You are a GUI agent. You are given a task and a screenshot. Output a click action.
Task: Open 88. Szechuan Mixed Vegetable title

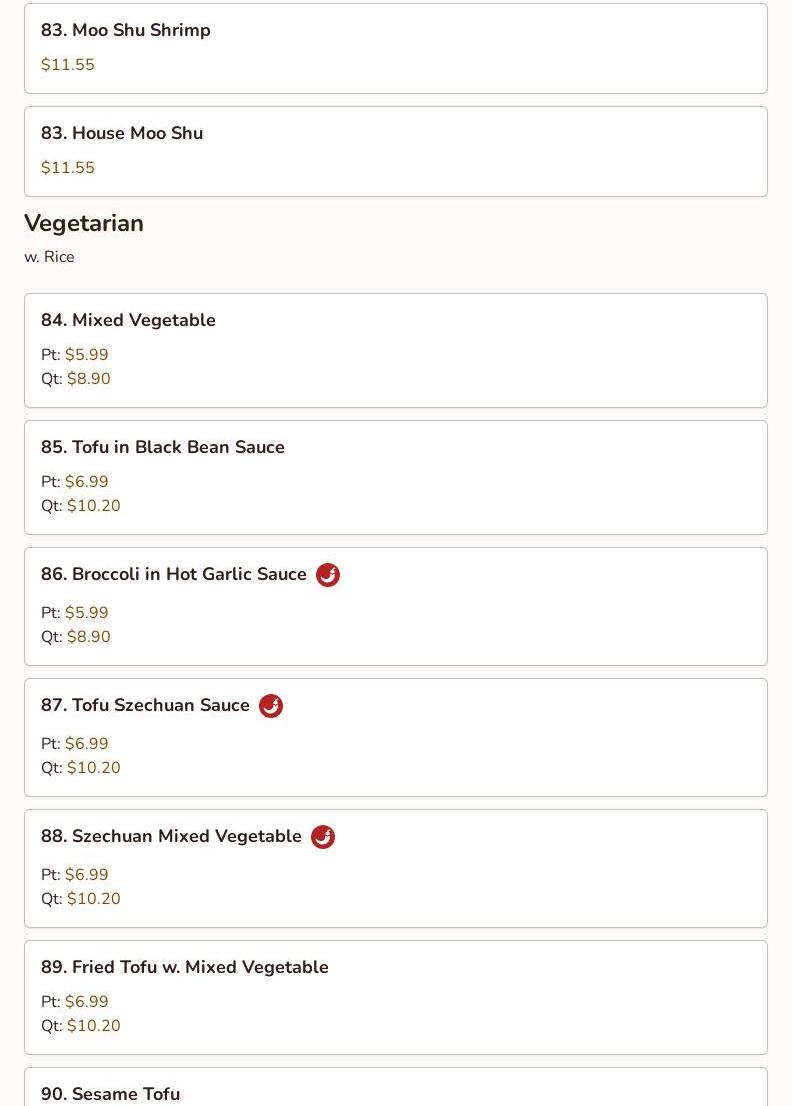tap(171, 836)
